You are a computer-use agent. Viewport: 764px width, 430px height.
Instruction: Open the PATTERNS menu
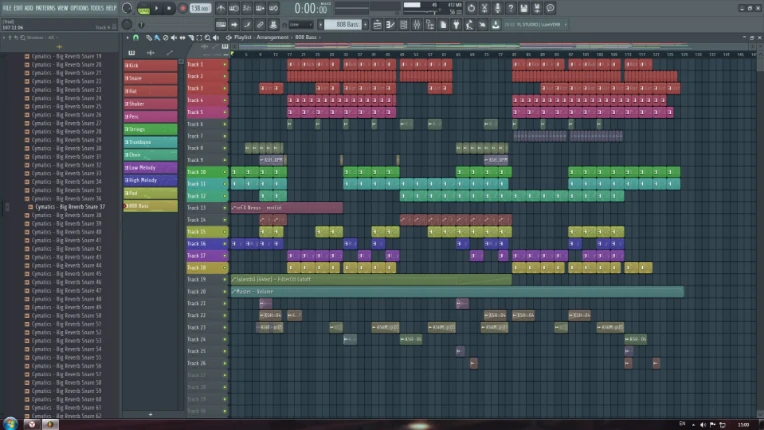[x=44, y=8]
